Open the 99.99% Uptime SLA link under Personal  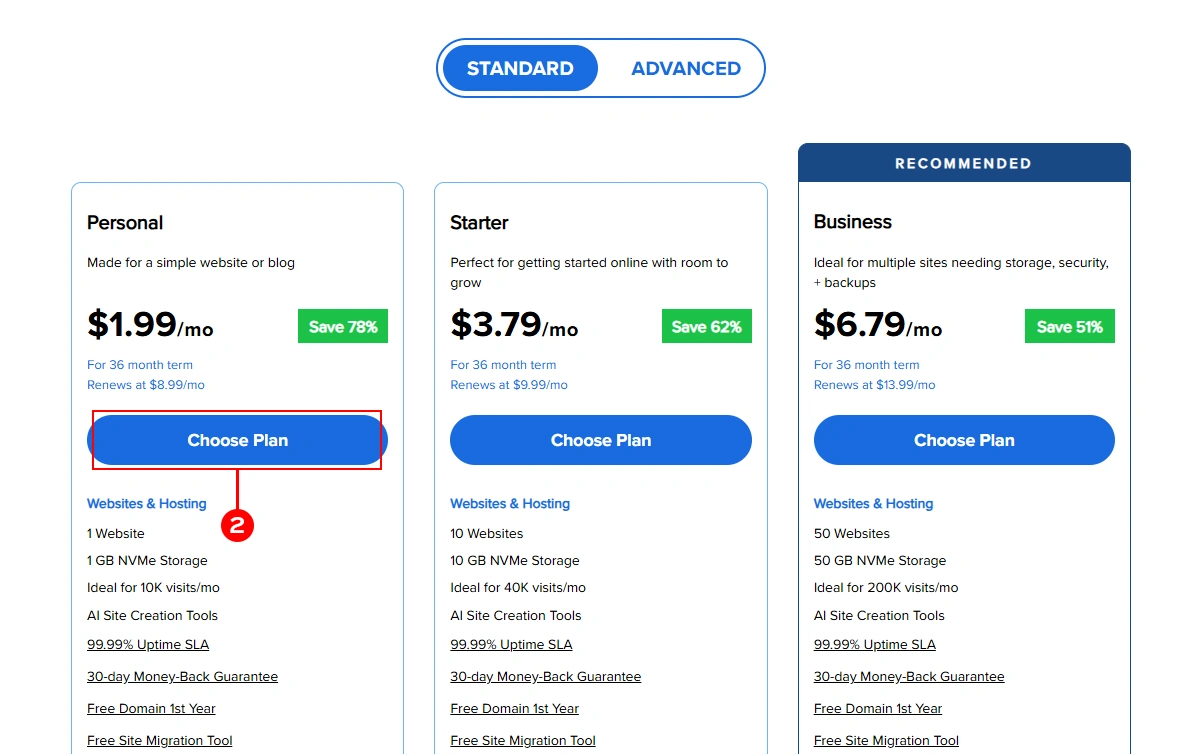(x=147, y=644)
